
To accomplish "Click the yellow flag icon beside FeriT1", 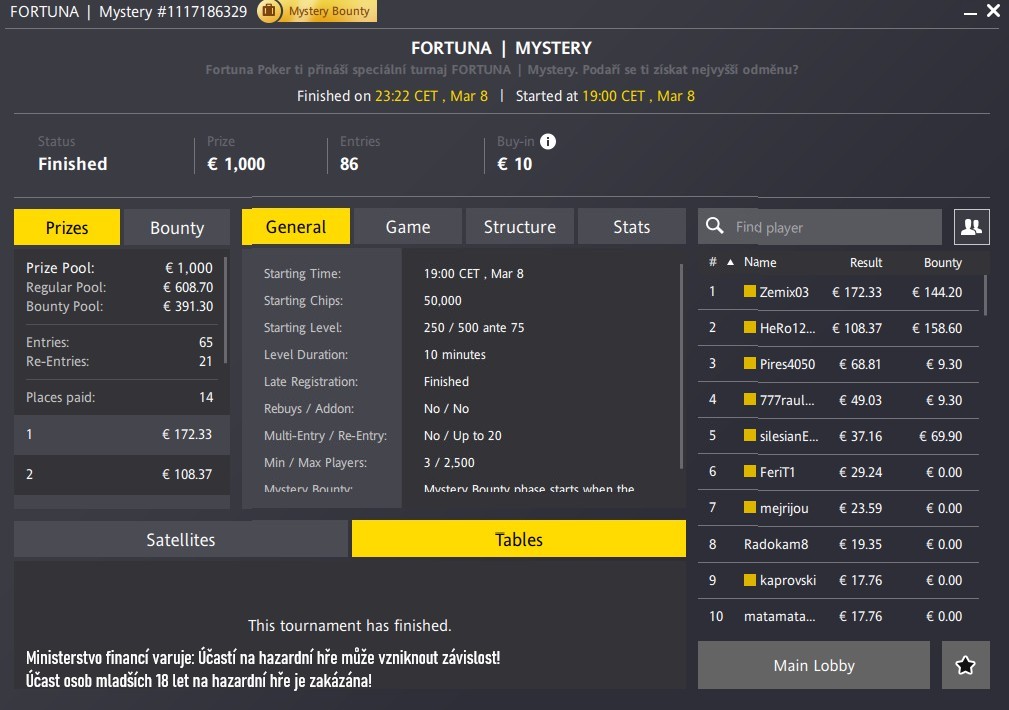I will click(x=750, y=471).
